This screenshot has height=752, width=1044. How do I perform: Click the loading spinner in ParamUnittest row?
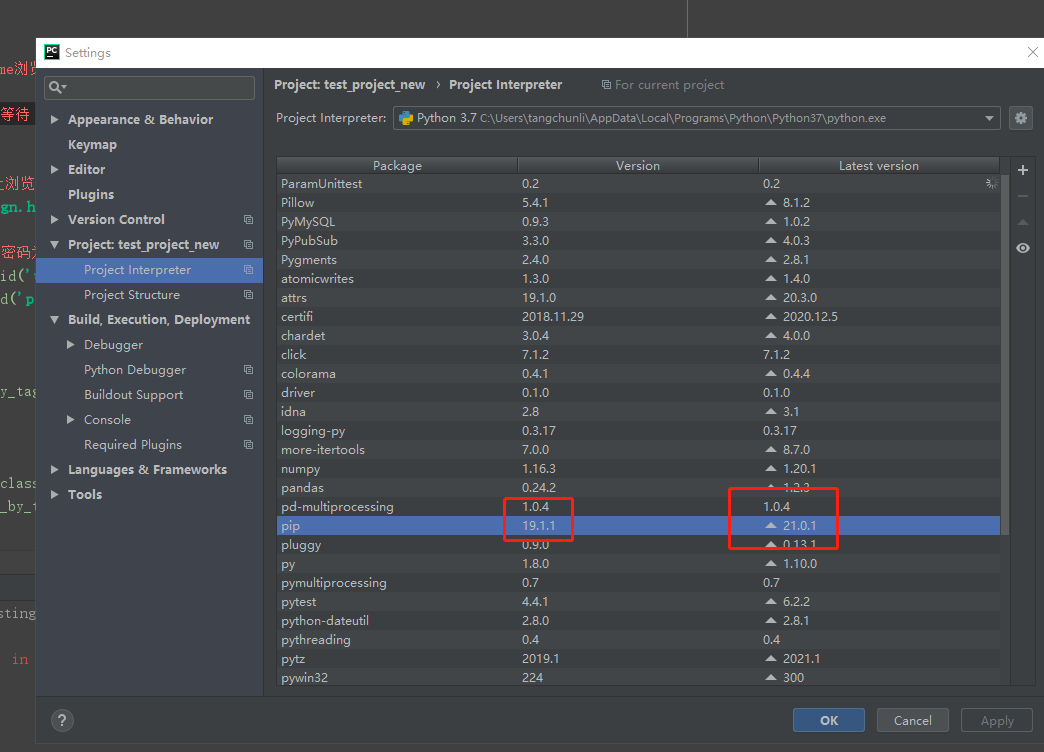[991, 183]
